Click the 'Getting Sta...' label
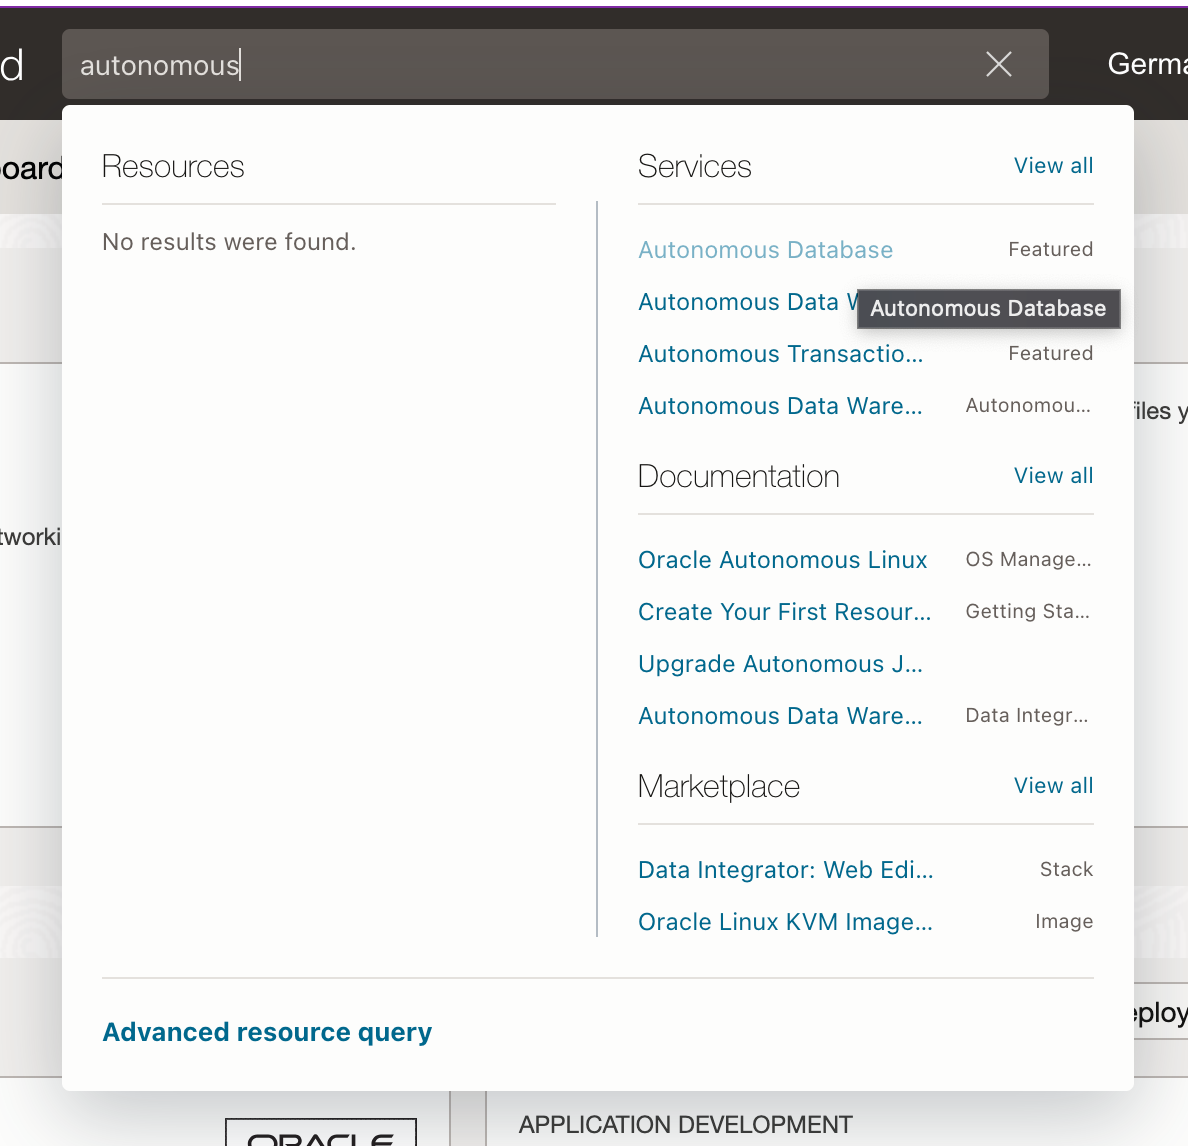This screenshot has height=1146, width=1188. coord(1027,611)
